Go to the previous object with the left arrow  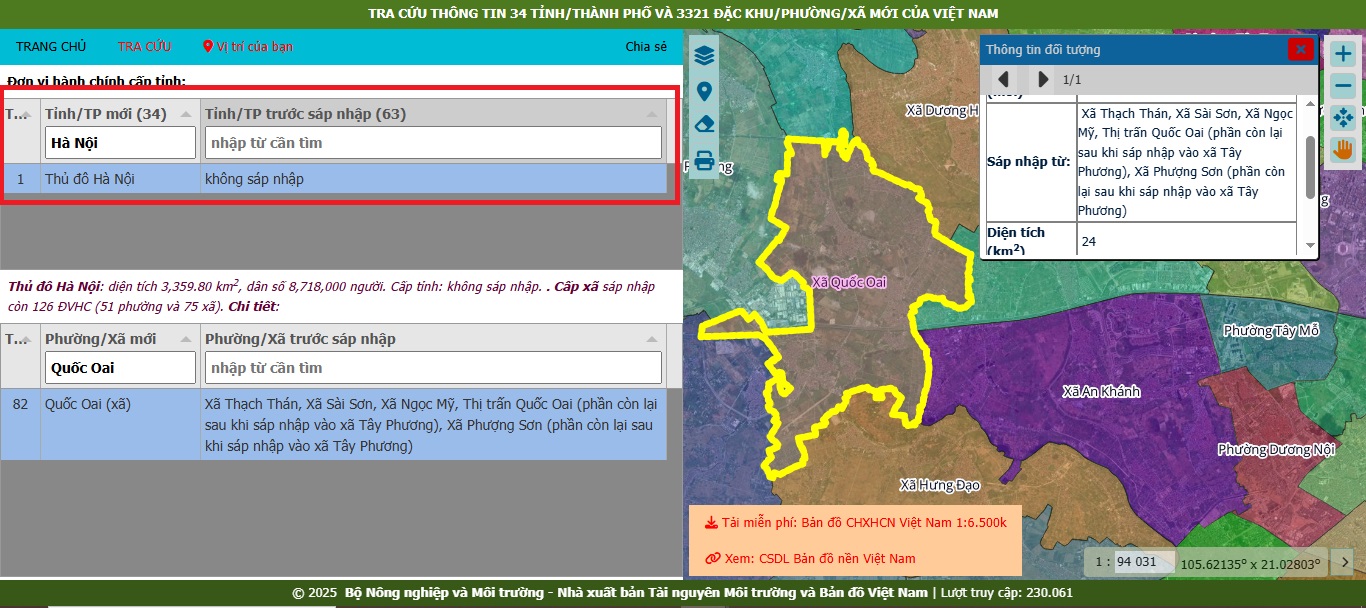pyautogui.click(x=1002, y=79)
